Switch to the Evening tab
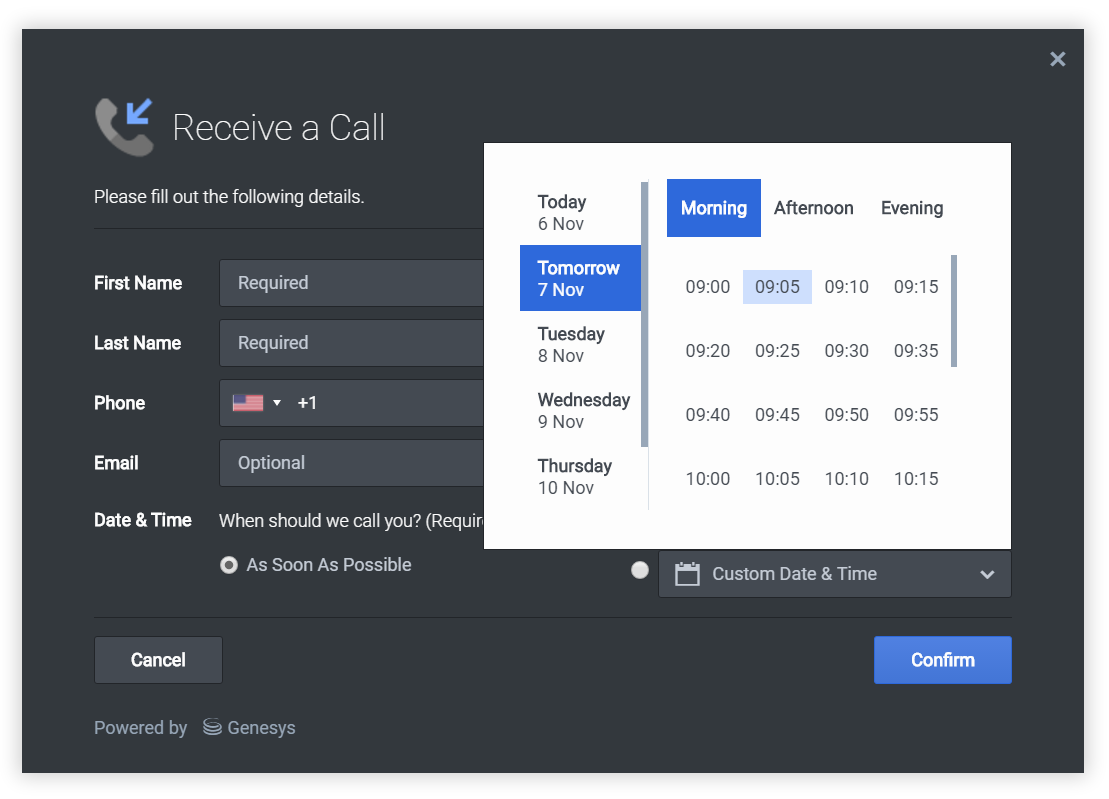1109x799 pixels. pos(911,208)
